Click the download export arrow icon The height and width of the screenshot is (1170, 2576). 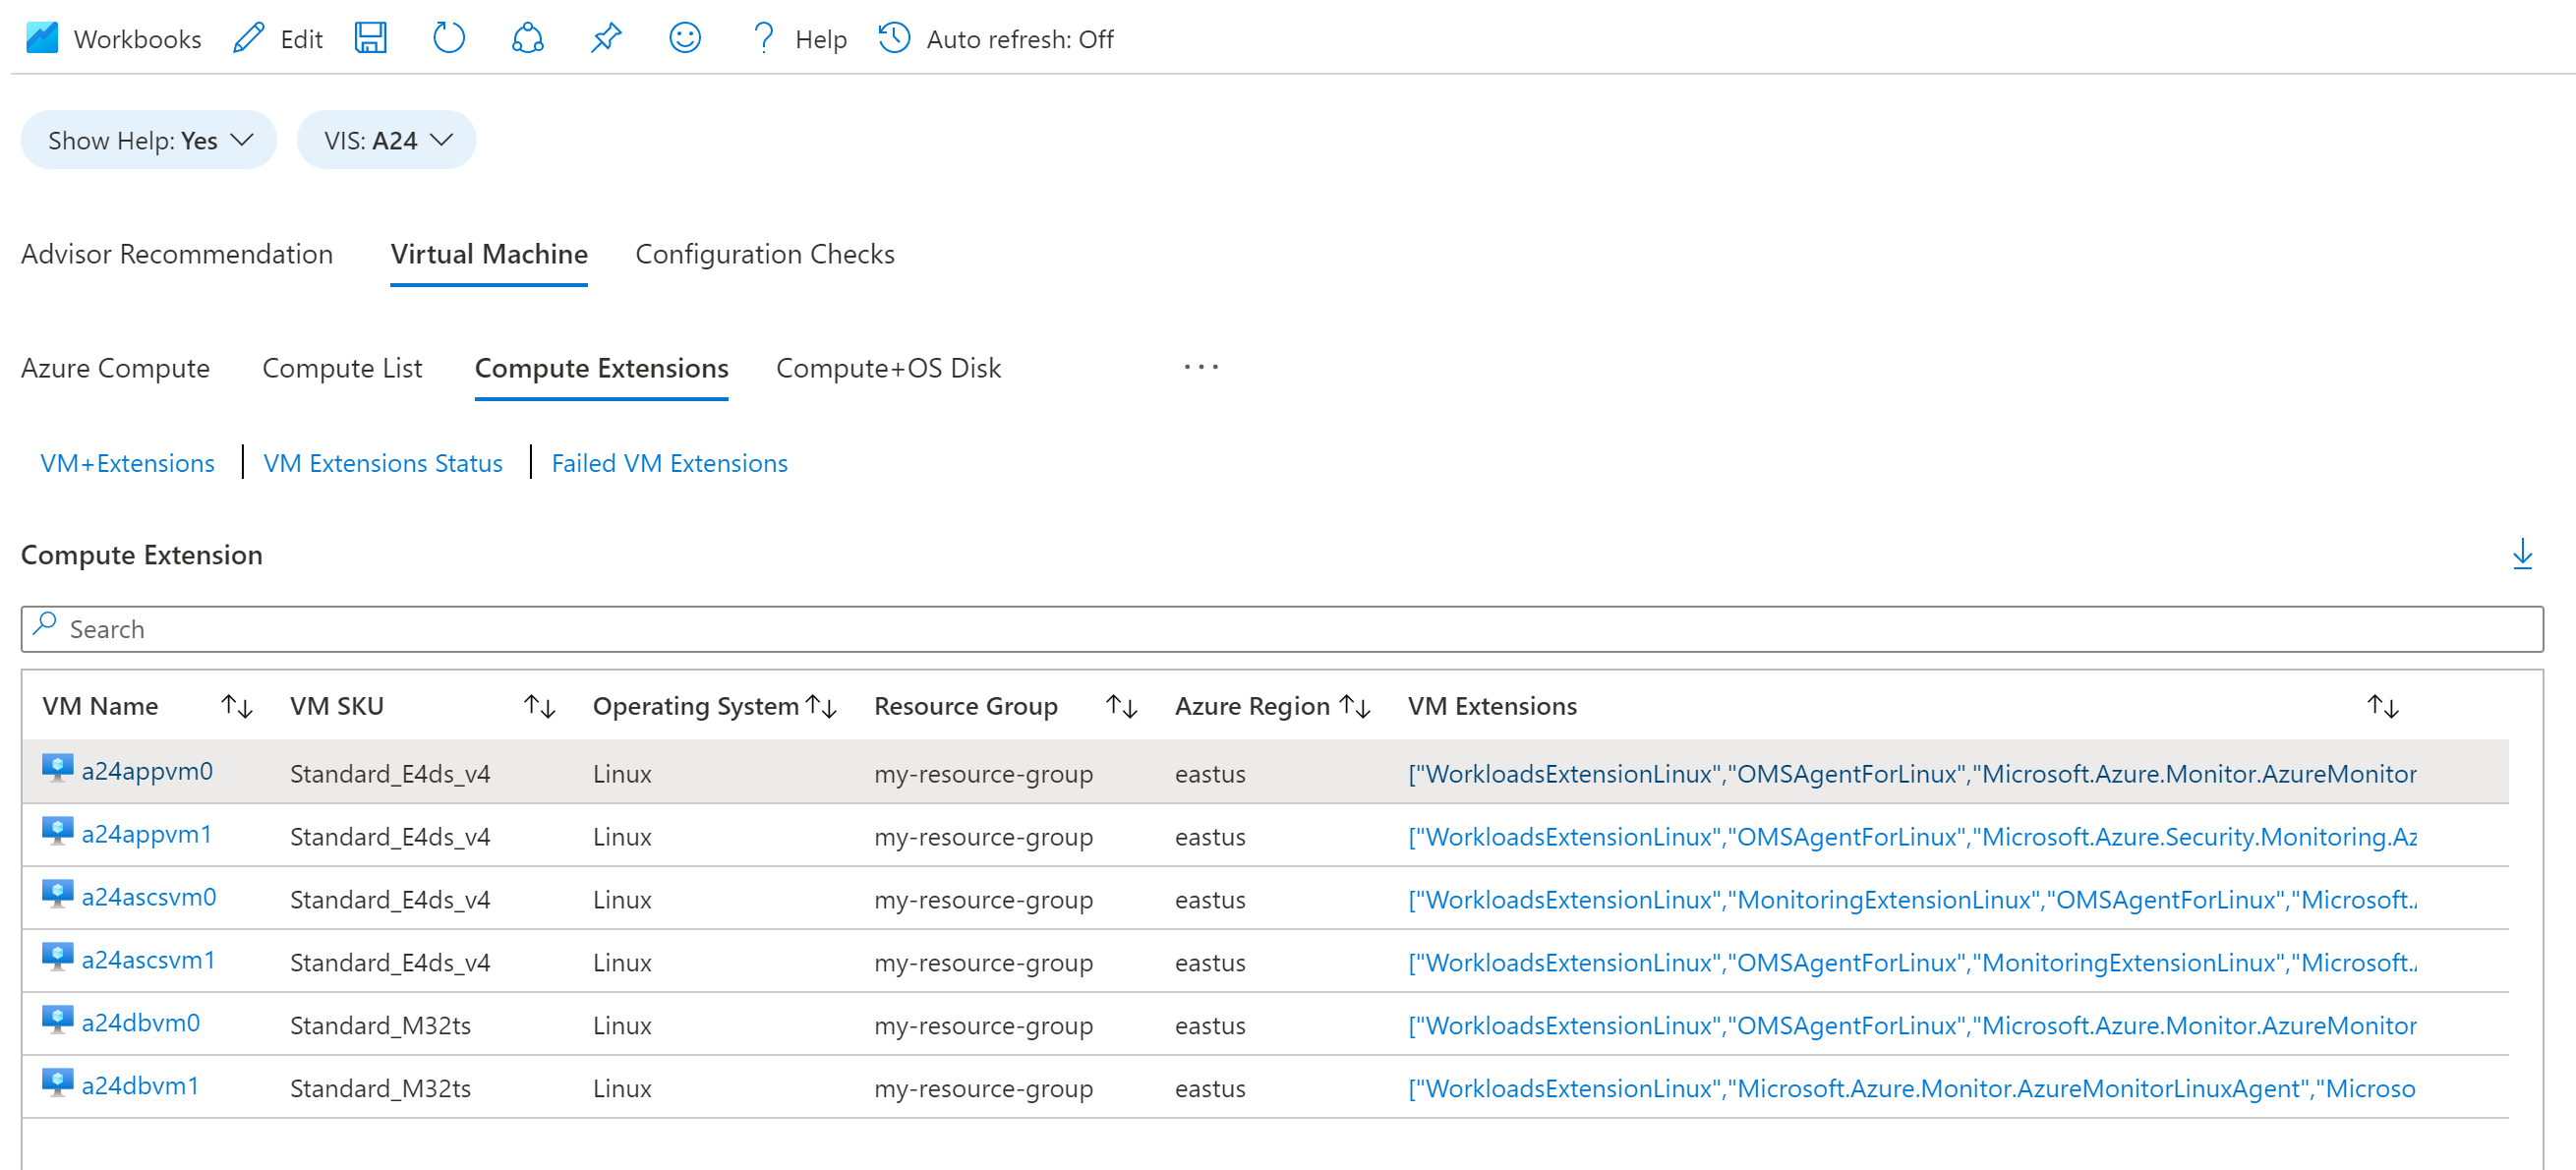click(x=2521, y=553)
